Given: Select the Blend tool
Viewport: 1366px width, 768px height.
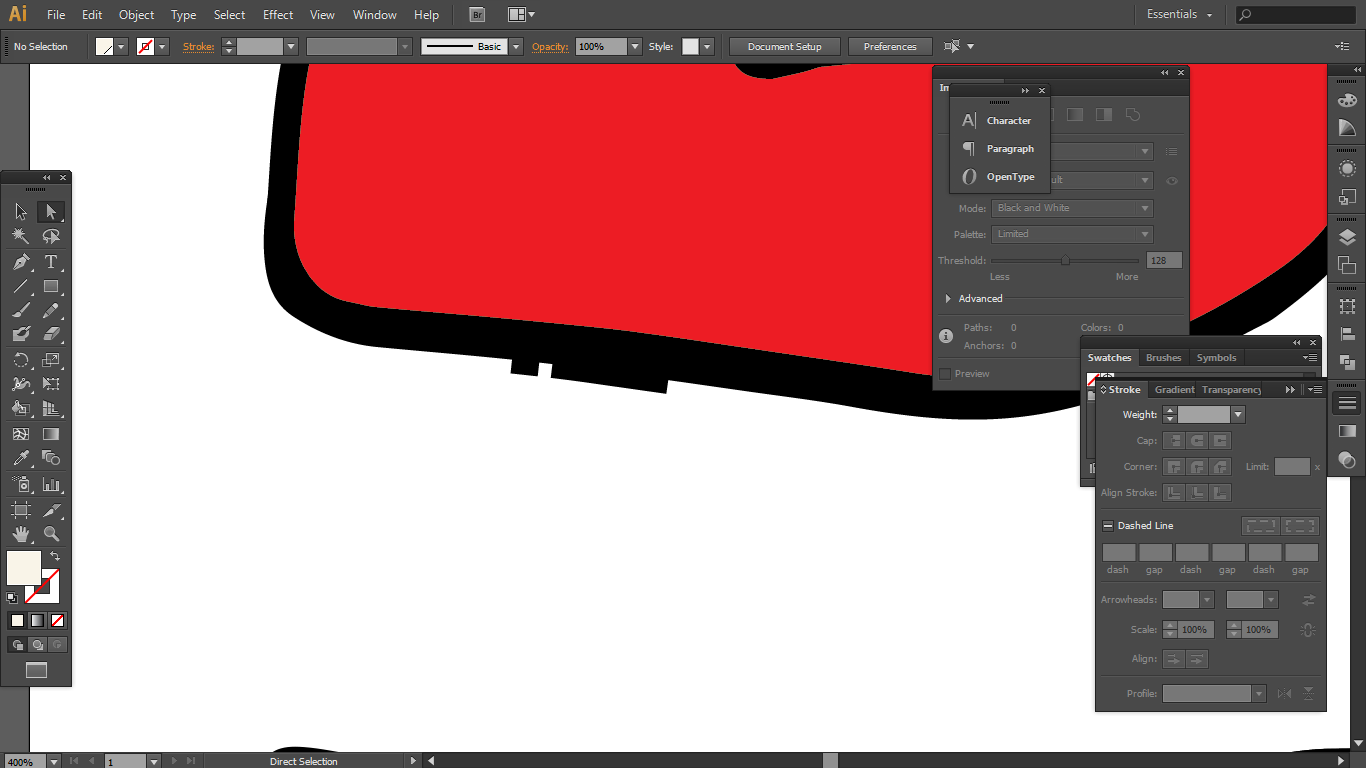Looking at the screenshot, I should point(51,458).
